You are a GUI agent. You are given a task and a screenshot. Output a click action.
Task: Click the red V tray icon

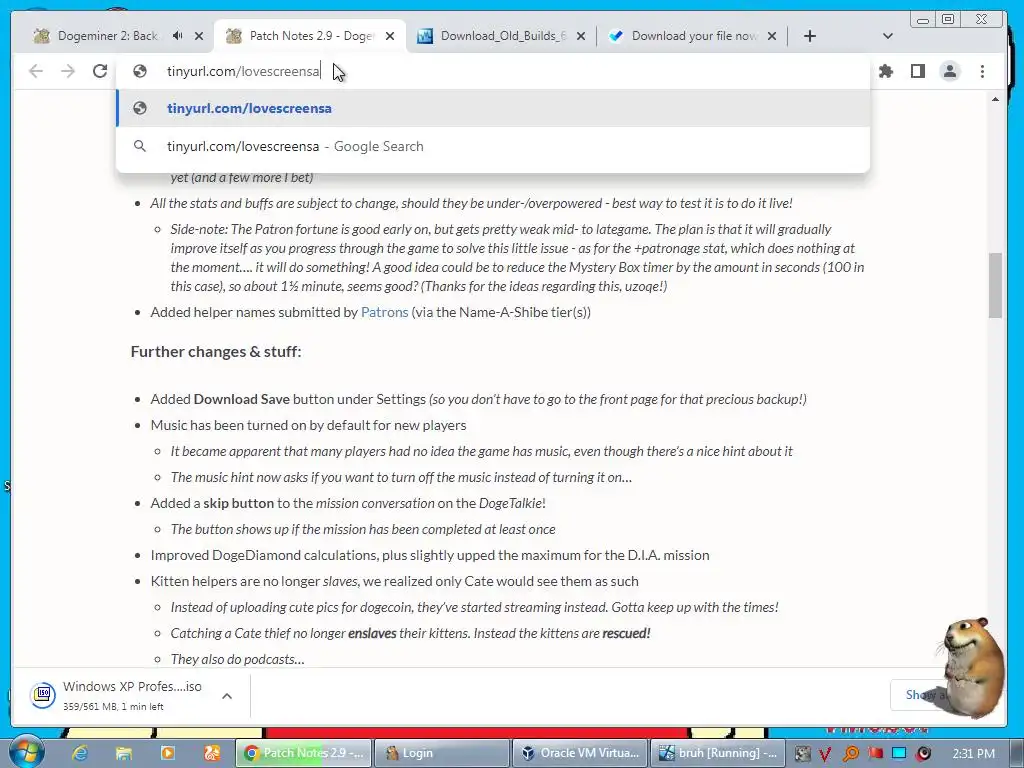825,754
